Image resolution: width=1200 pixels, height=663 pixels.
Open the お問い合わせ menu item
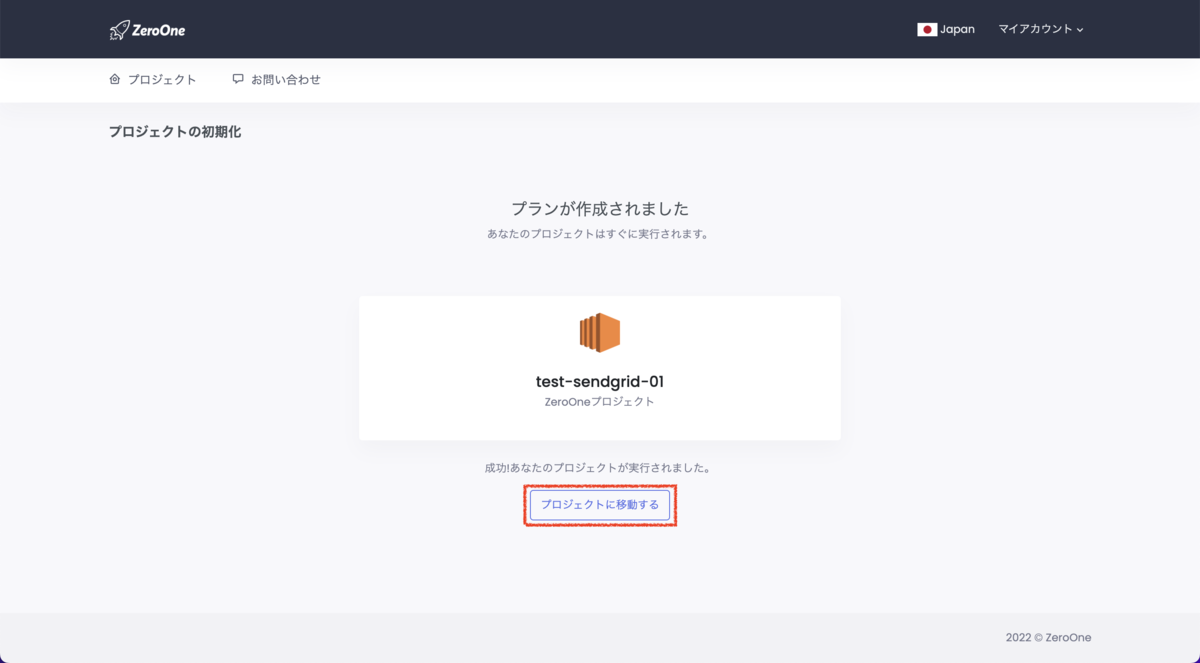click(277, 79)
